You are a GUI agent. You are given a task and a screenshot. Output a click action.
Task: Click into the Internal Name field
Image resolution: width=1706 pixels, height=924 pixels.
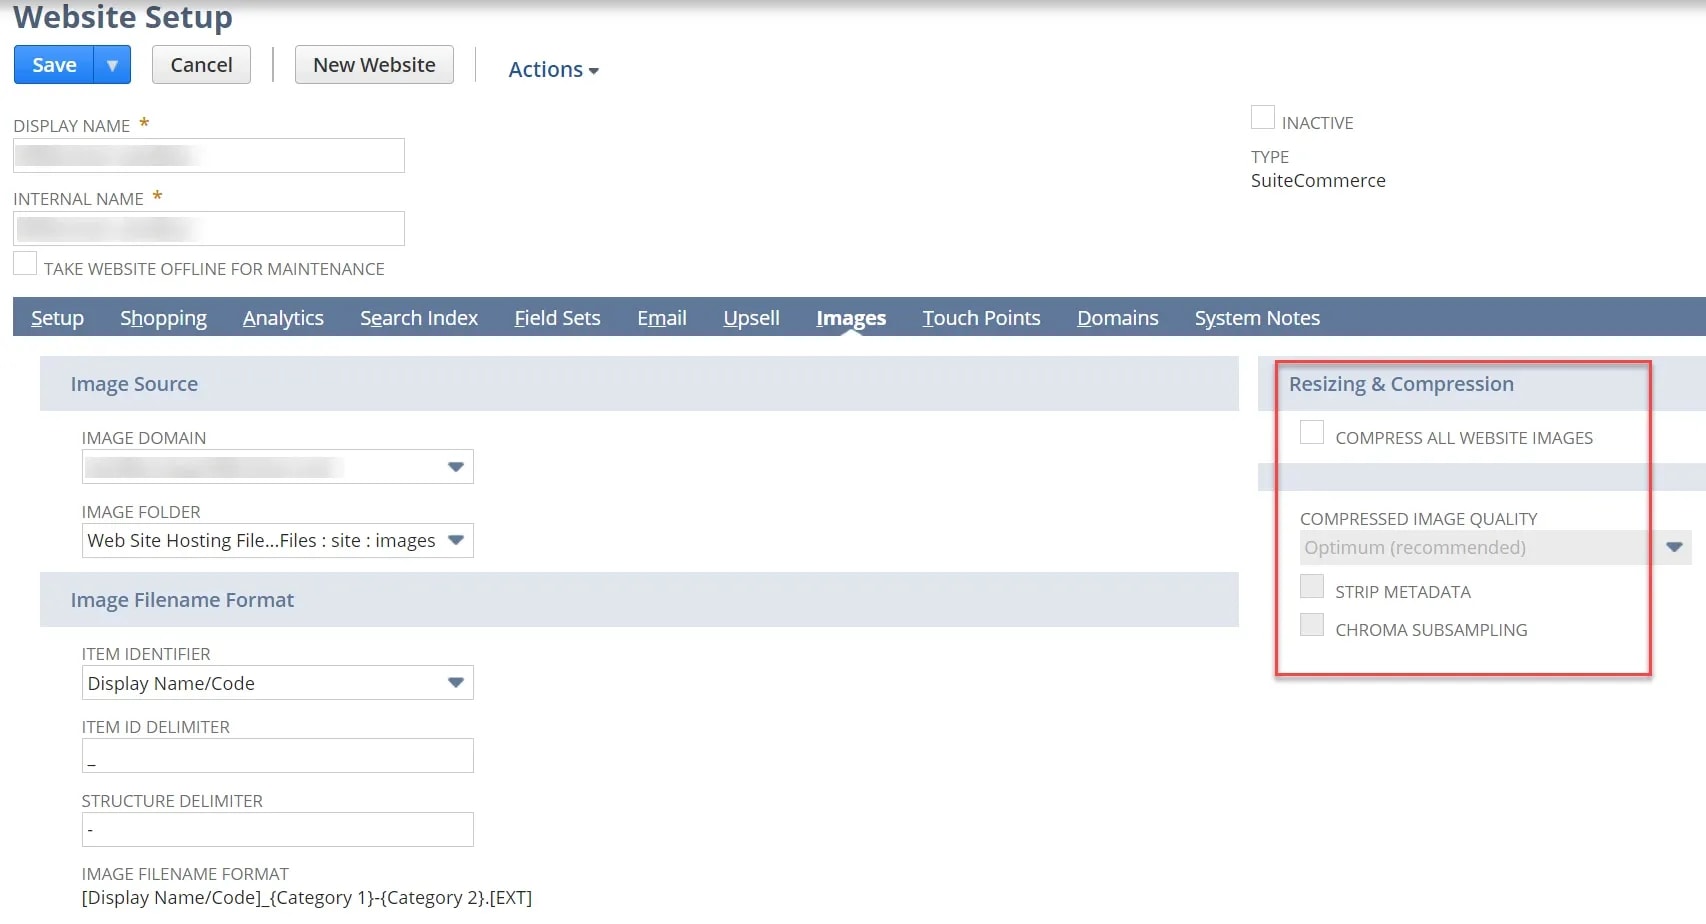pos(209,229)
